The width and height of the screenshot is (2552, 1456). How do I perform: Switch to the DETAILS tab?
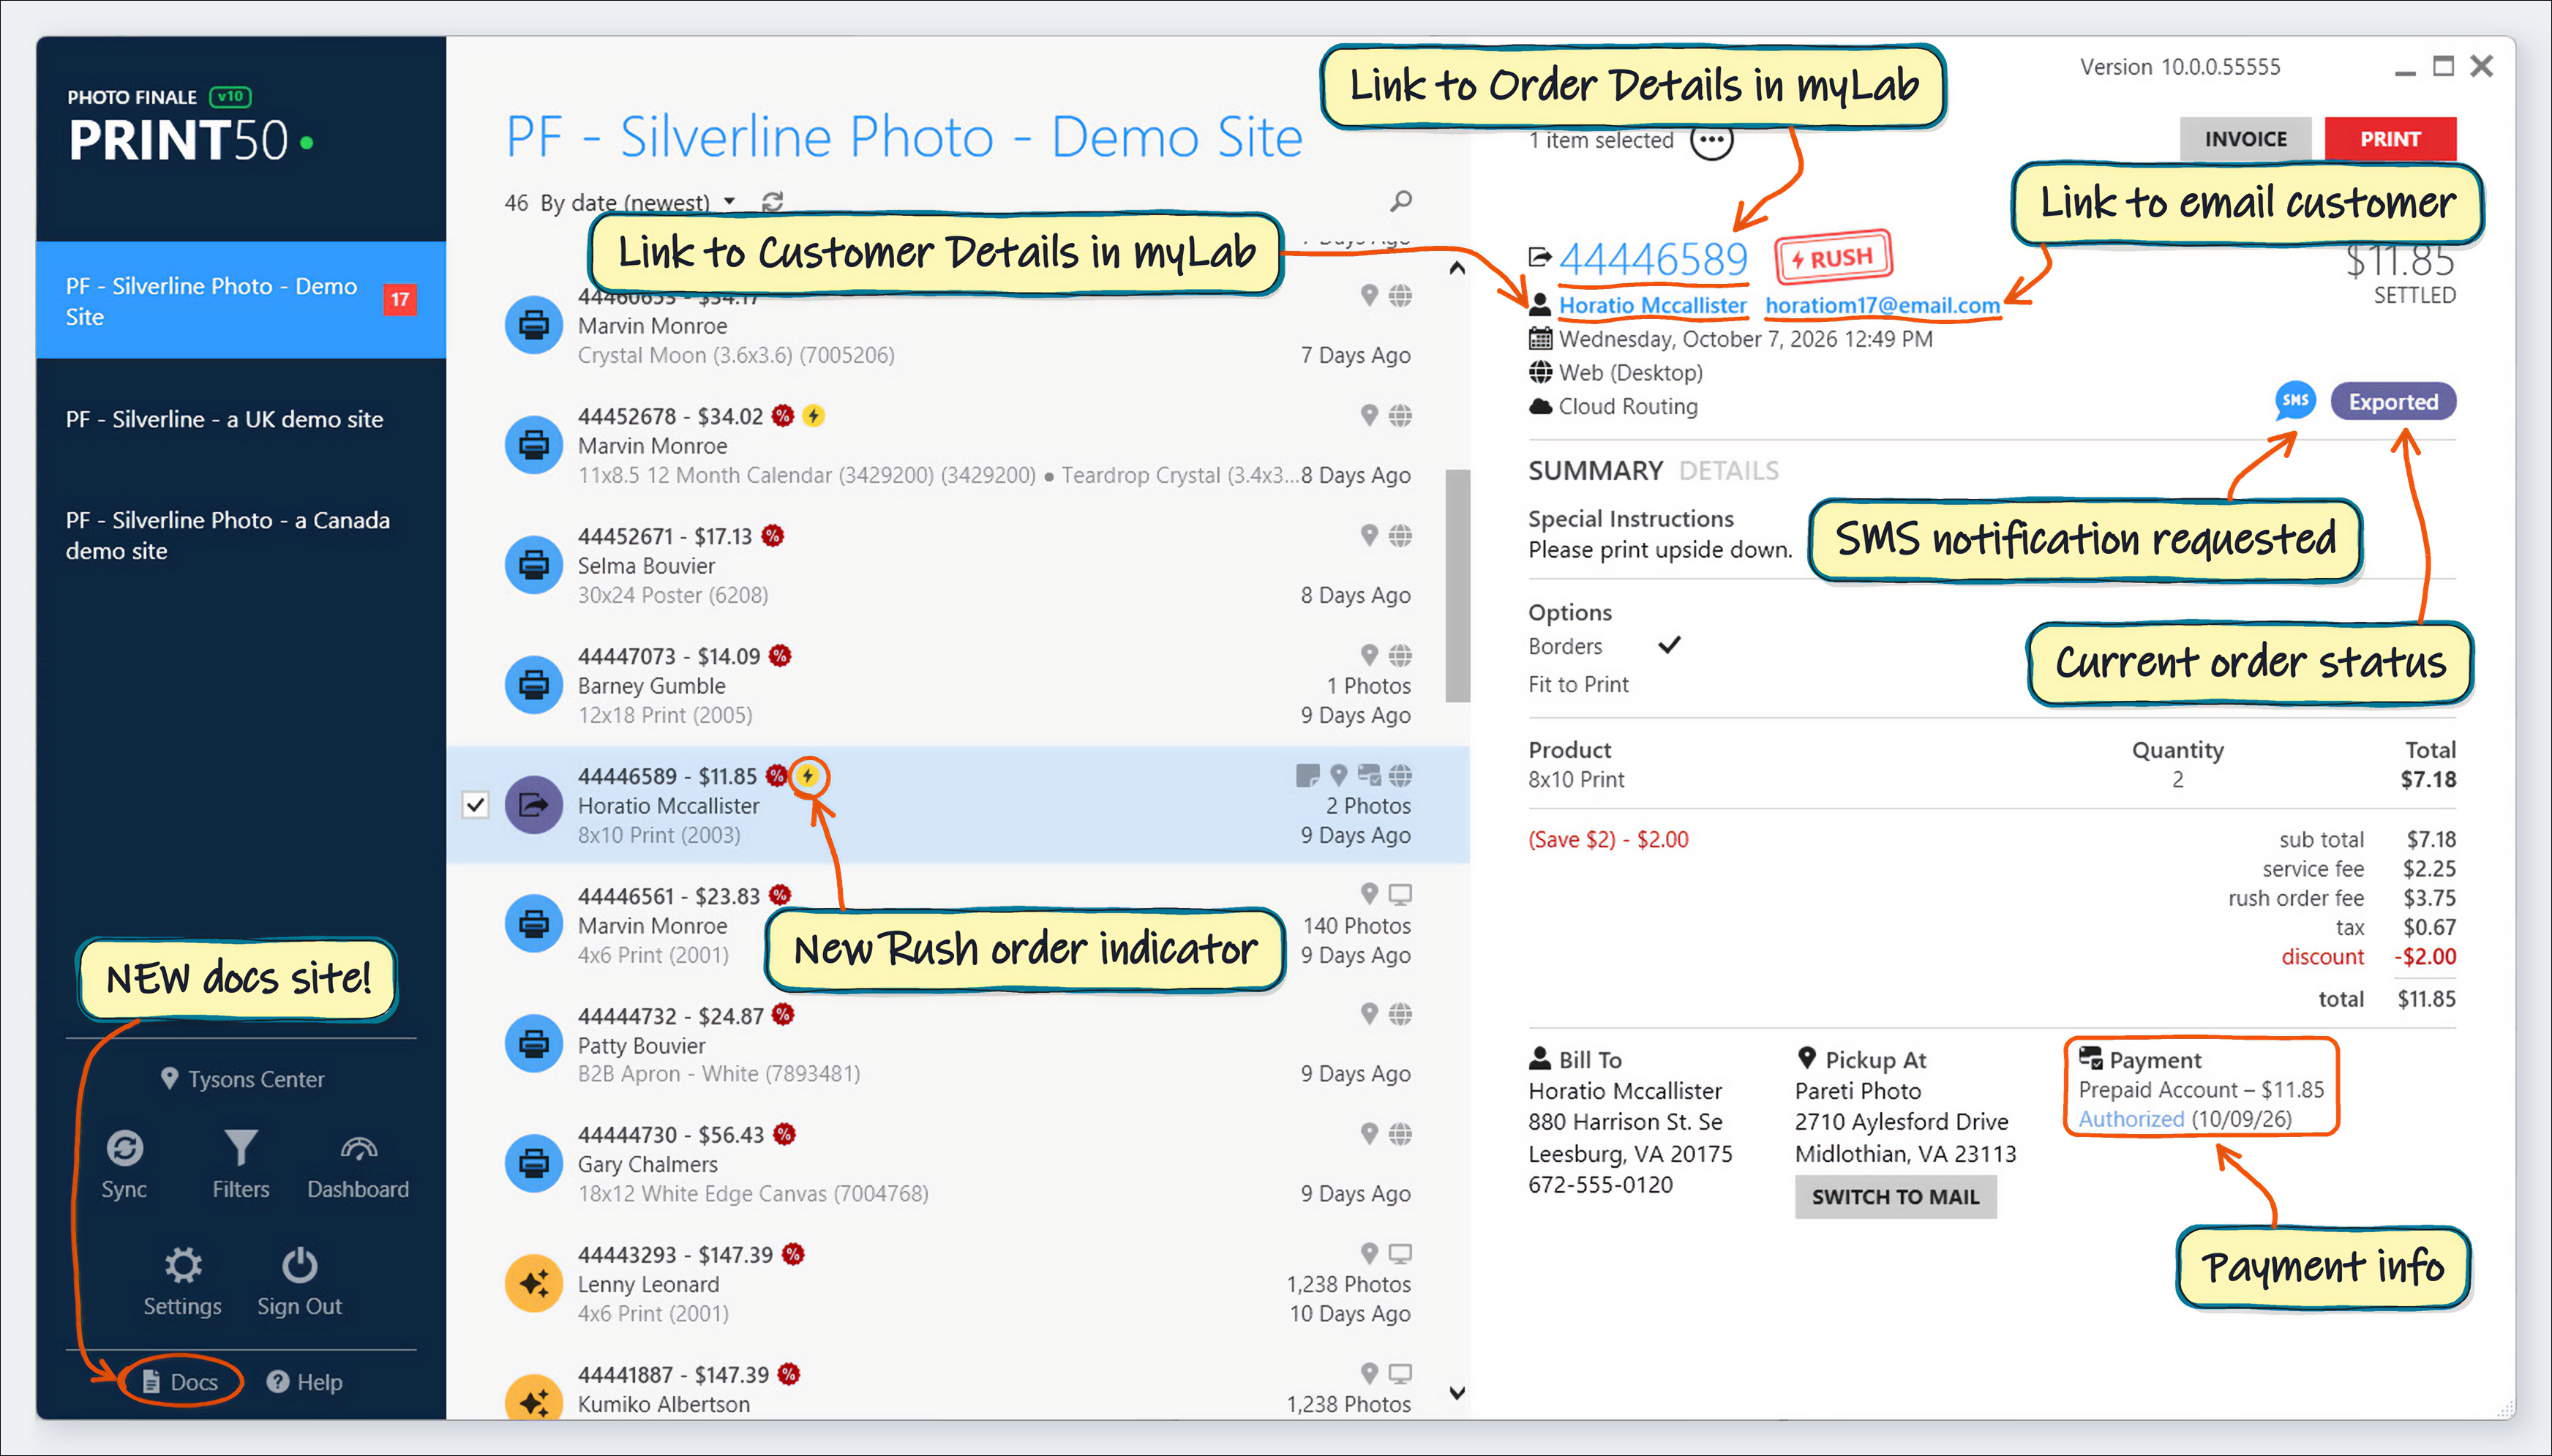(1729, 471)
